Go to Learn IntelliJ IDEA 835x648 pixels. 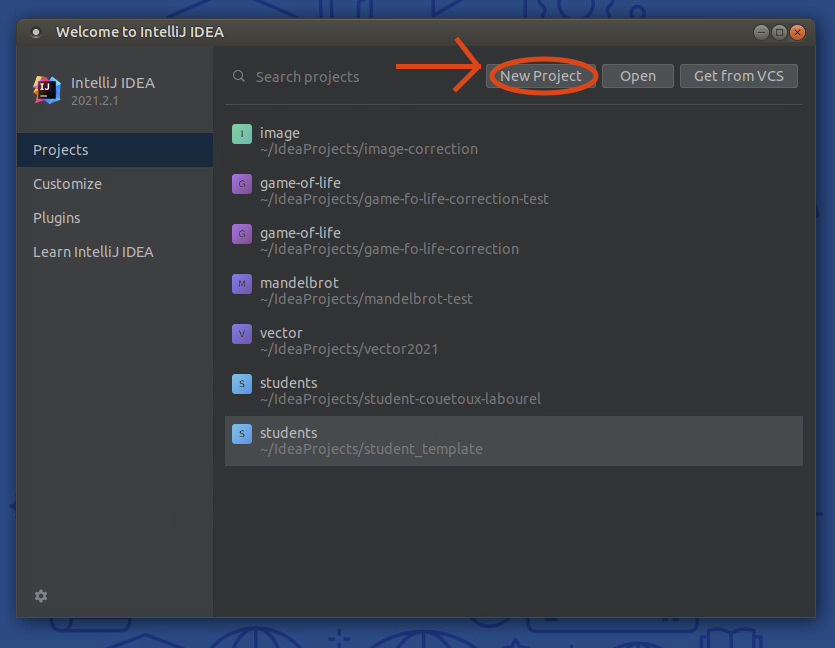click(115, 252)
